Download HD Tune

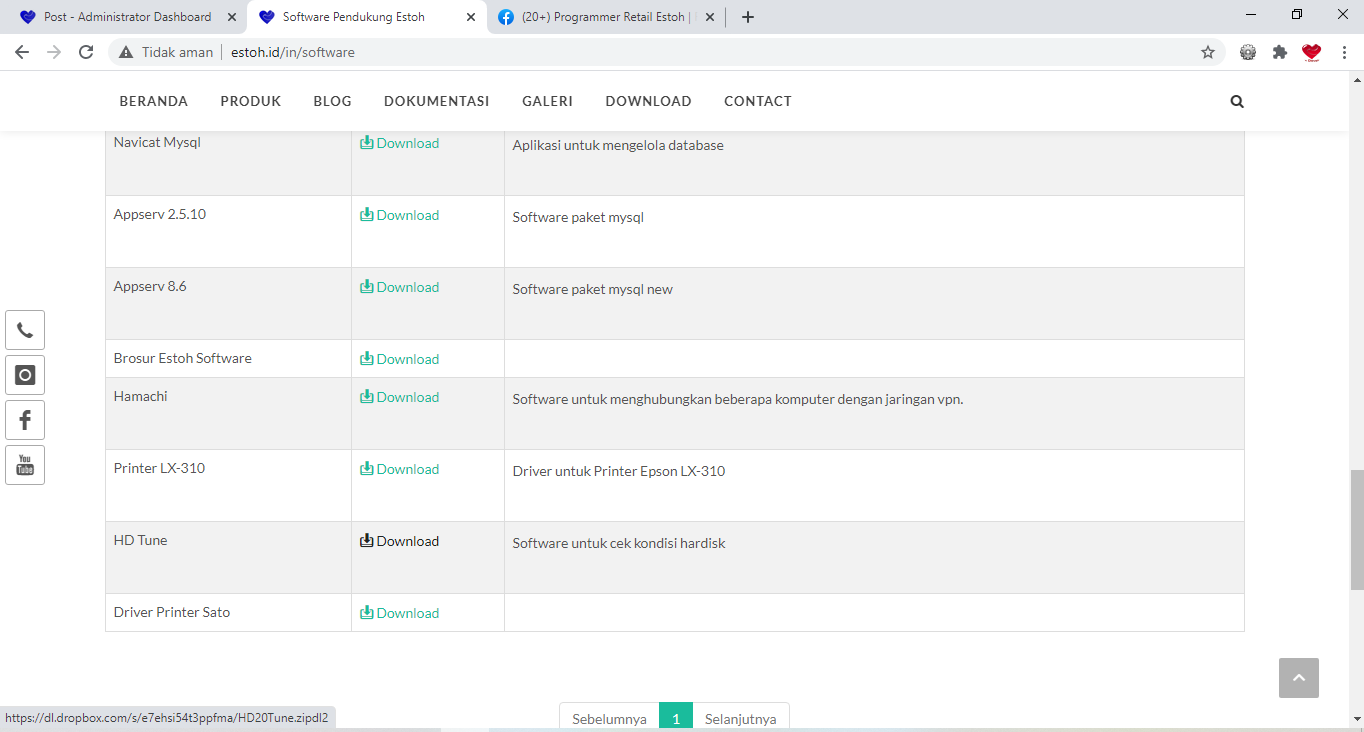coord(400,541)
